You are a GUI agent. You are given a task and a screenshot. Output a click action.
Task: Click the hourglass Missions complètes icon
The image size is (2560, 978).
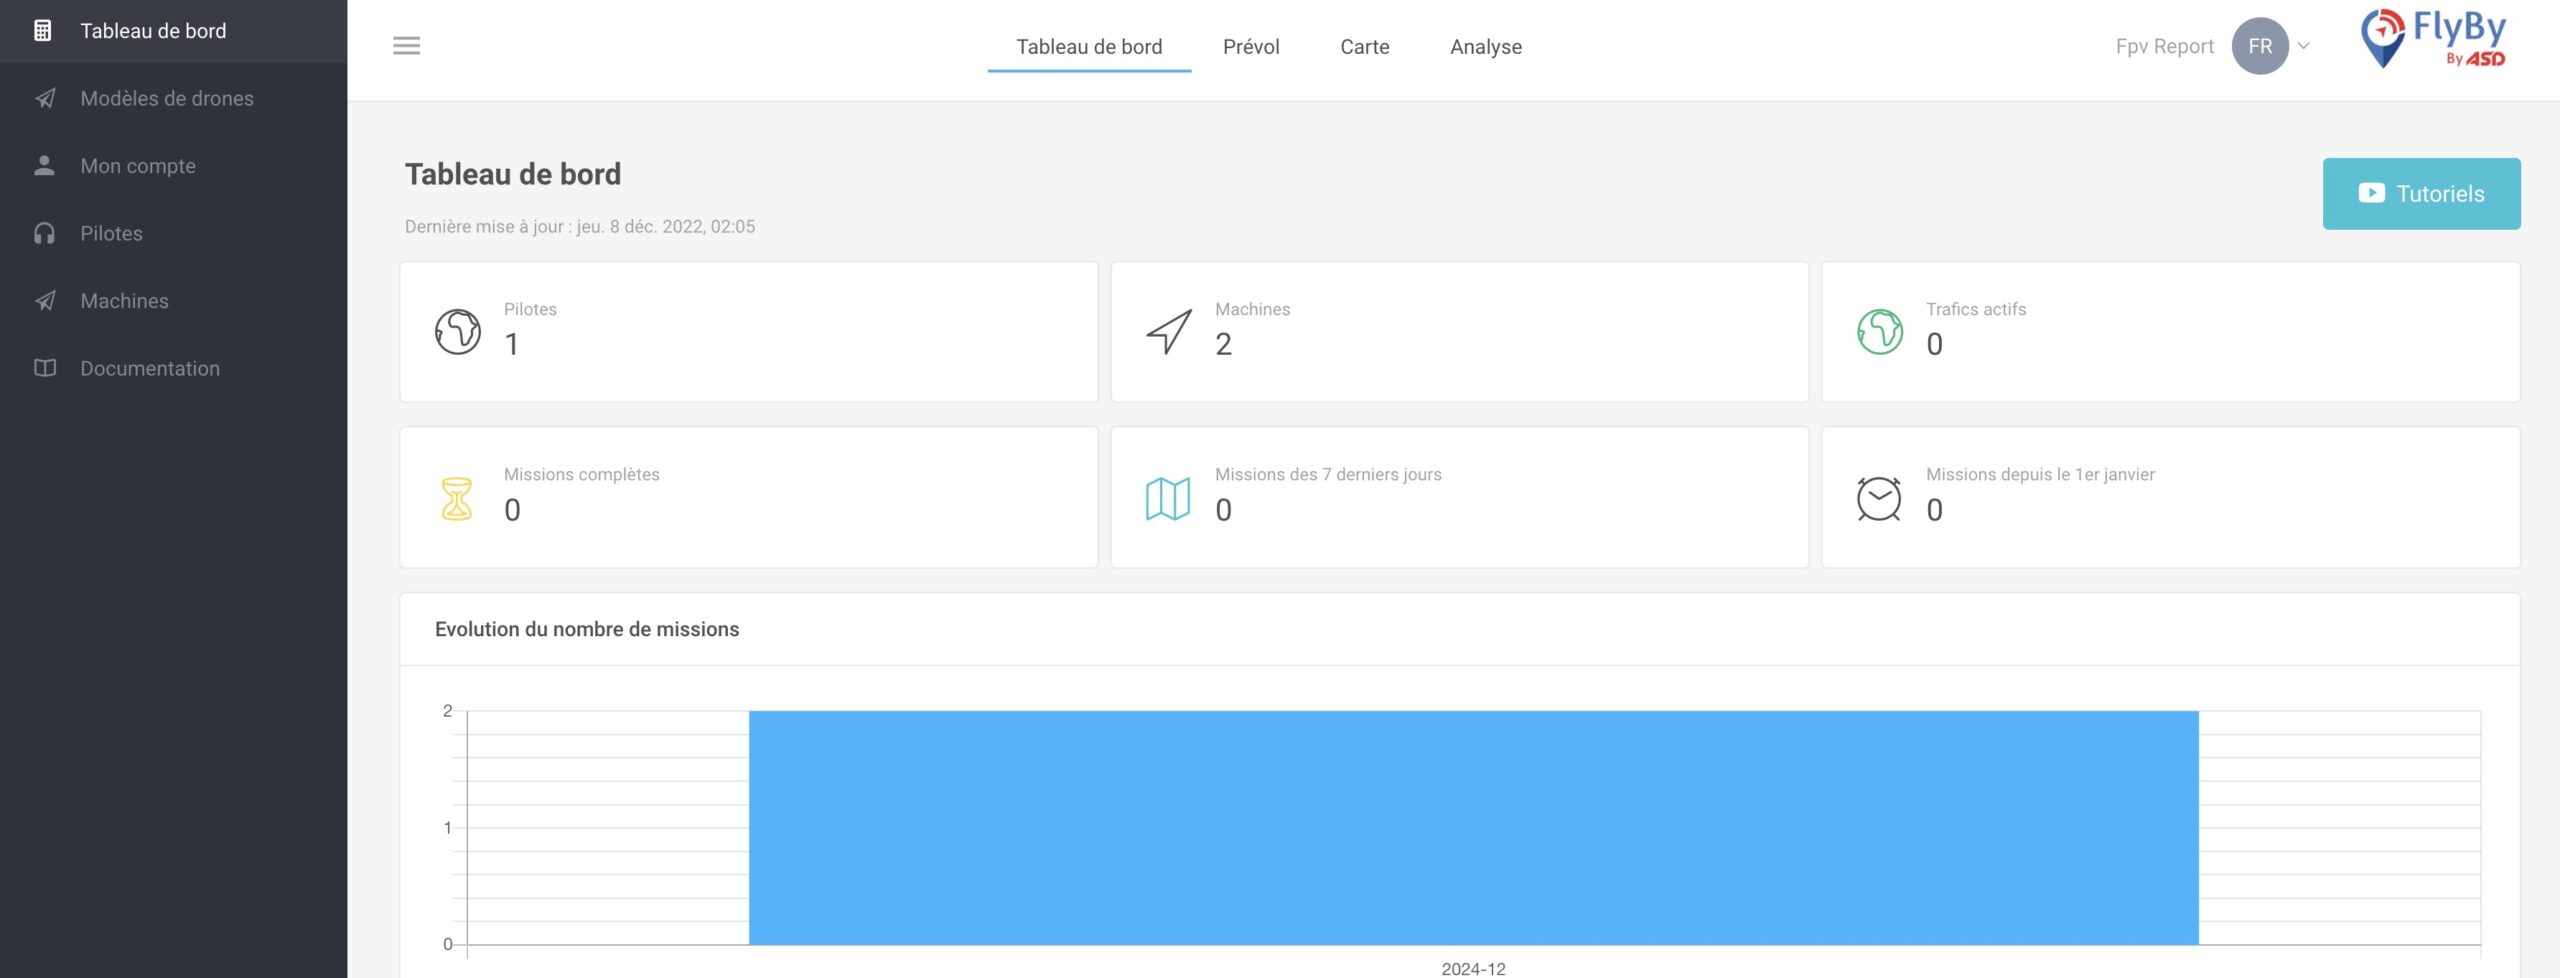[x=457, y=499]
